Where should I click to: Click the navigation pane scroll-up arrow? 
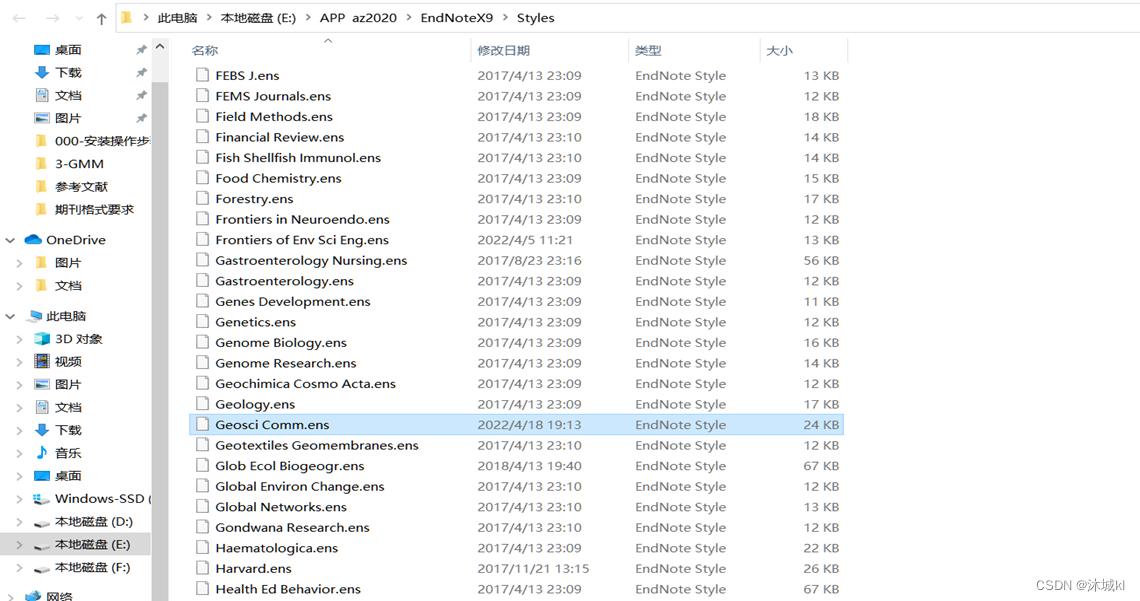160,47
